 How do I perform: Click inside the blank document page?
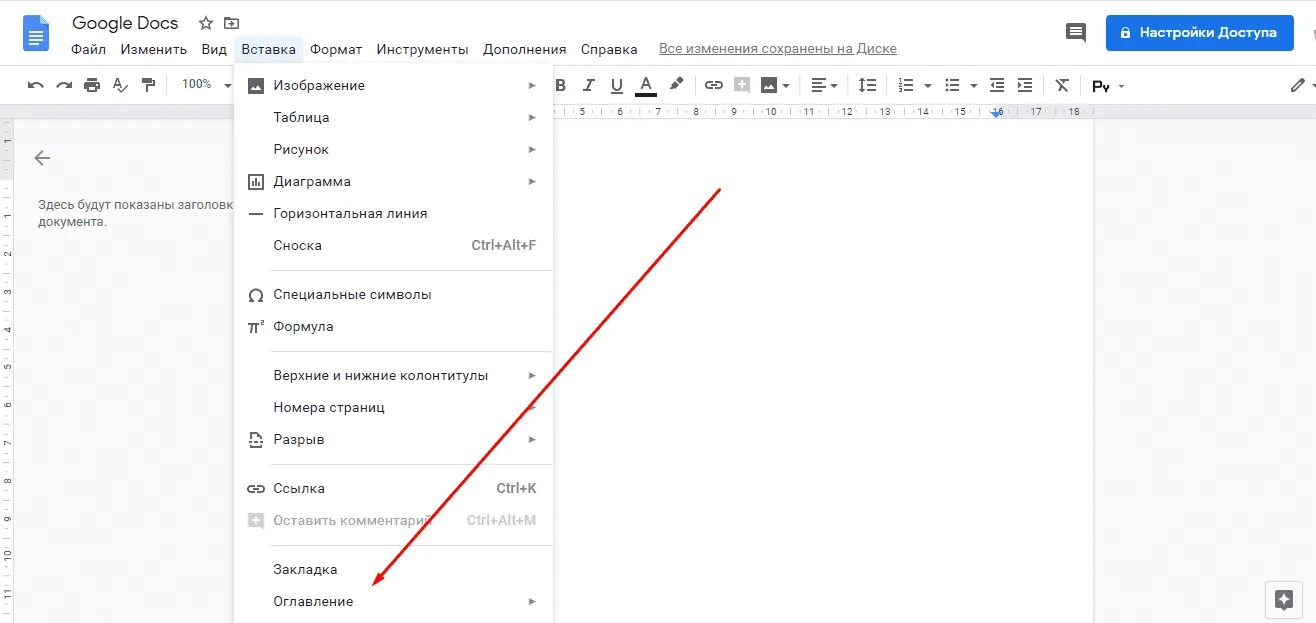point(822,370)
